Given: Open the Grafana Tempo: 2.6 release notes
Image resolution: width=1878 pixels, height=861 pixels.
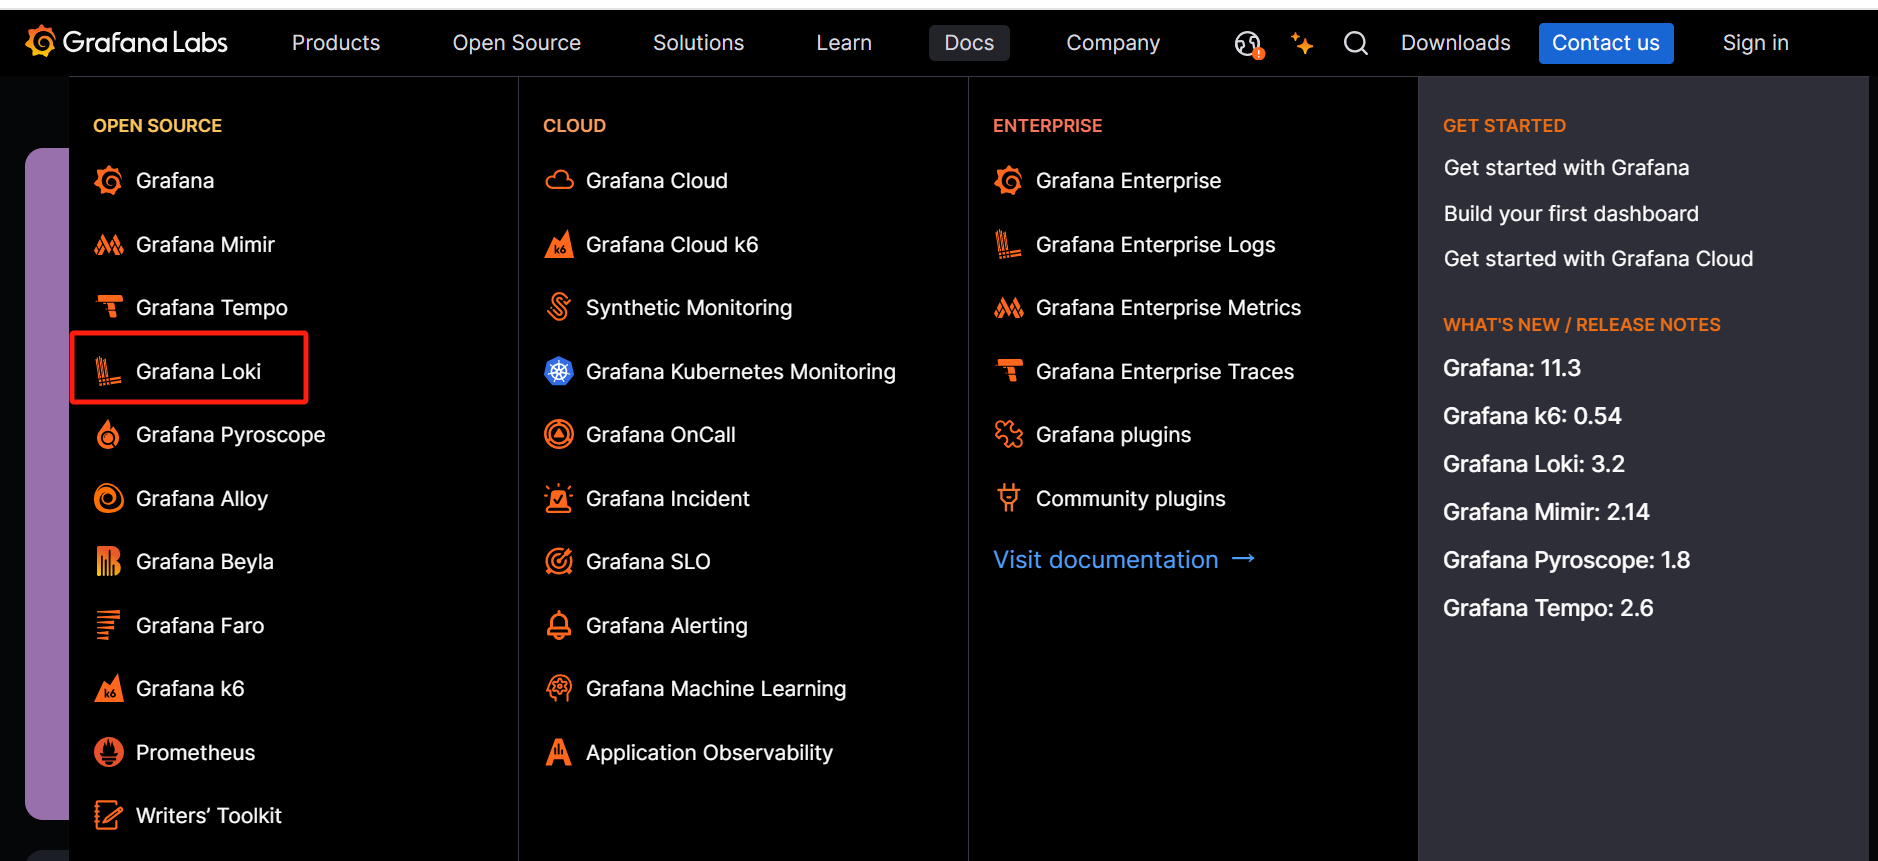Looking at the screenshot, I should [x=1548, y=608].
